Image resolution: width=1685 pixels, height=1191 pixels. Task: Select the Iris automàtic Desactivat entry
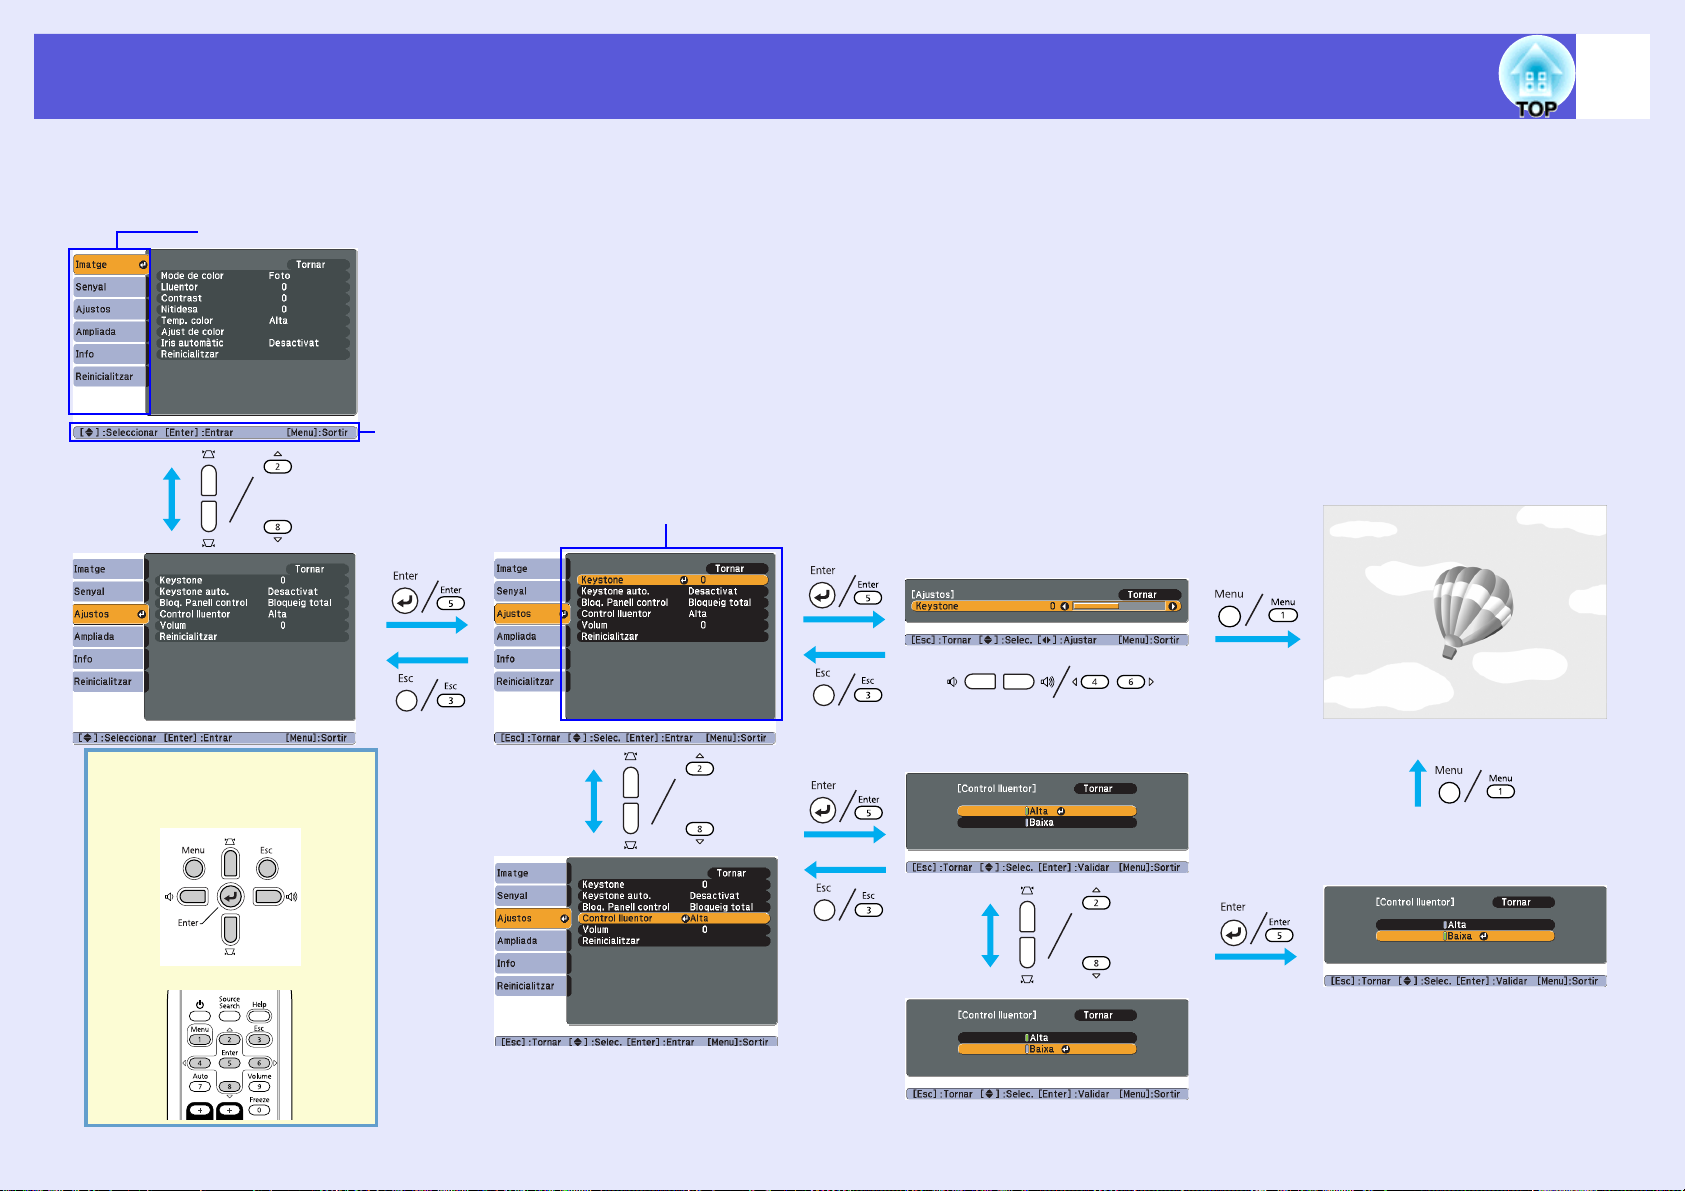(x=253, y=343)
